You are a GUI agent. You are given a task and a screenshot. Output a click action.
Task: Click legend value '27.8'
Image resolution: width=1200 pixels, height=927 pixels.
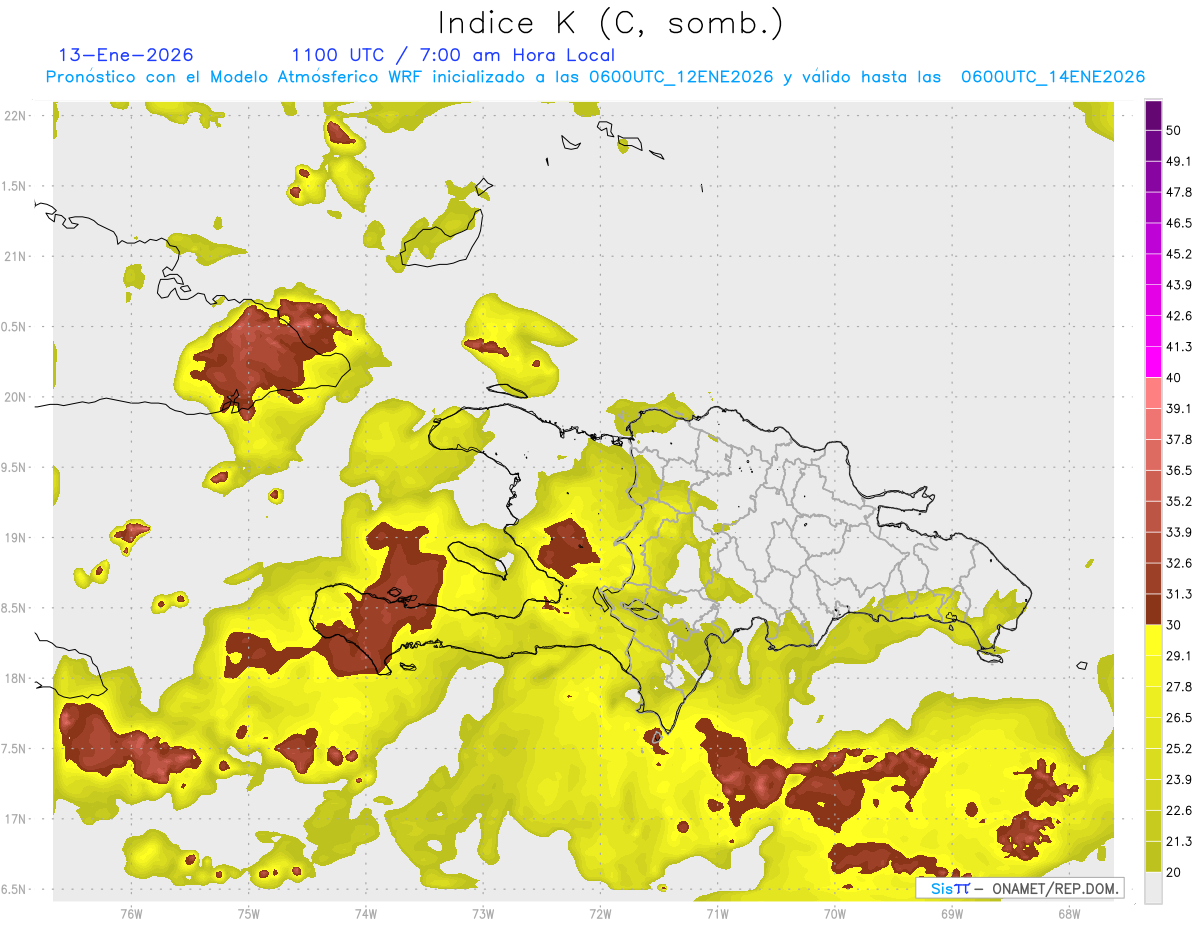coord(1178,687)
